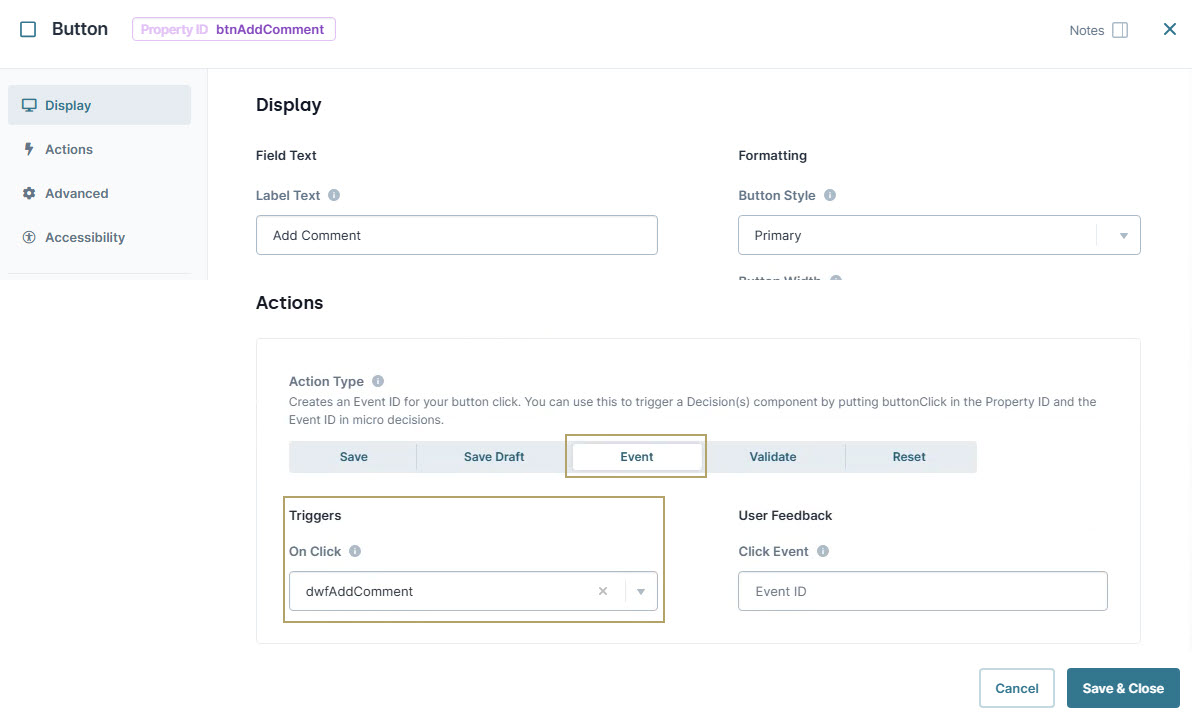The width and height of the screenshot is (1192, 716).
Task: Select the Save Draft action type
Action: point(492,456)
